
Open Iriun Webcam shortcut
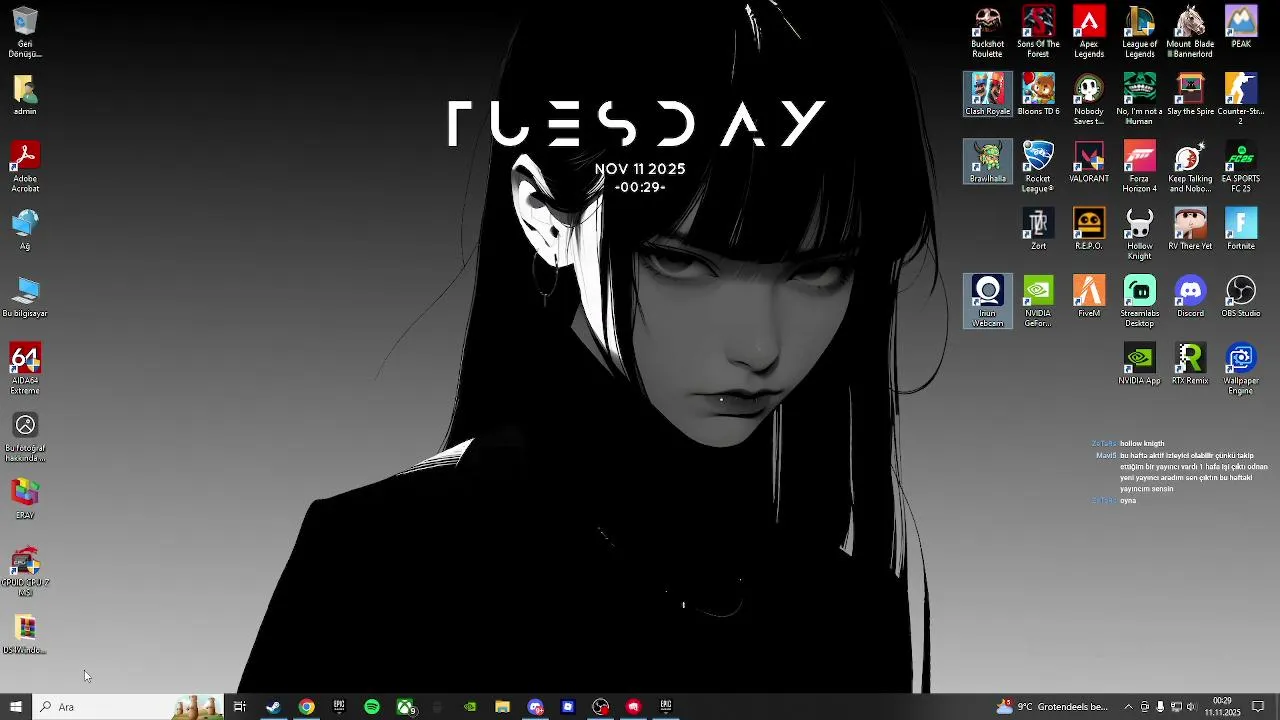[x=987, y=300]
